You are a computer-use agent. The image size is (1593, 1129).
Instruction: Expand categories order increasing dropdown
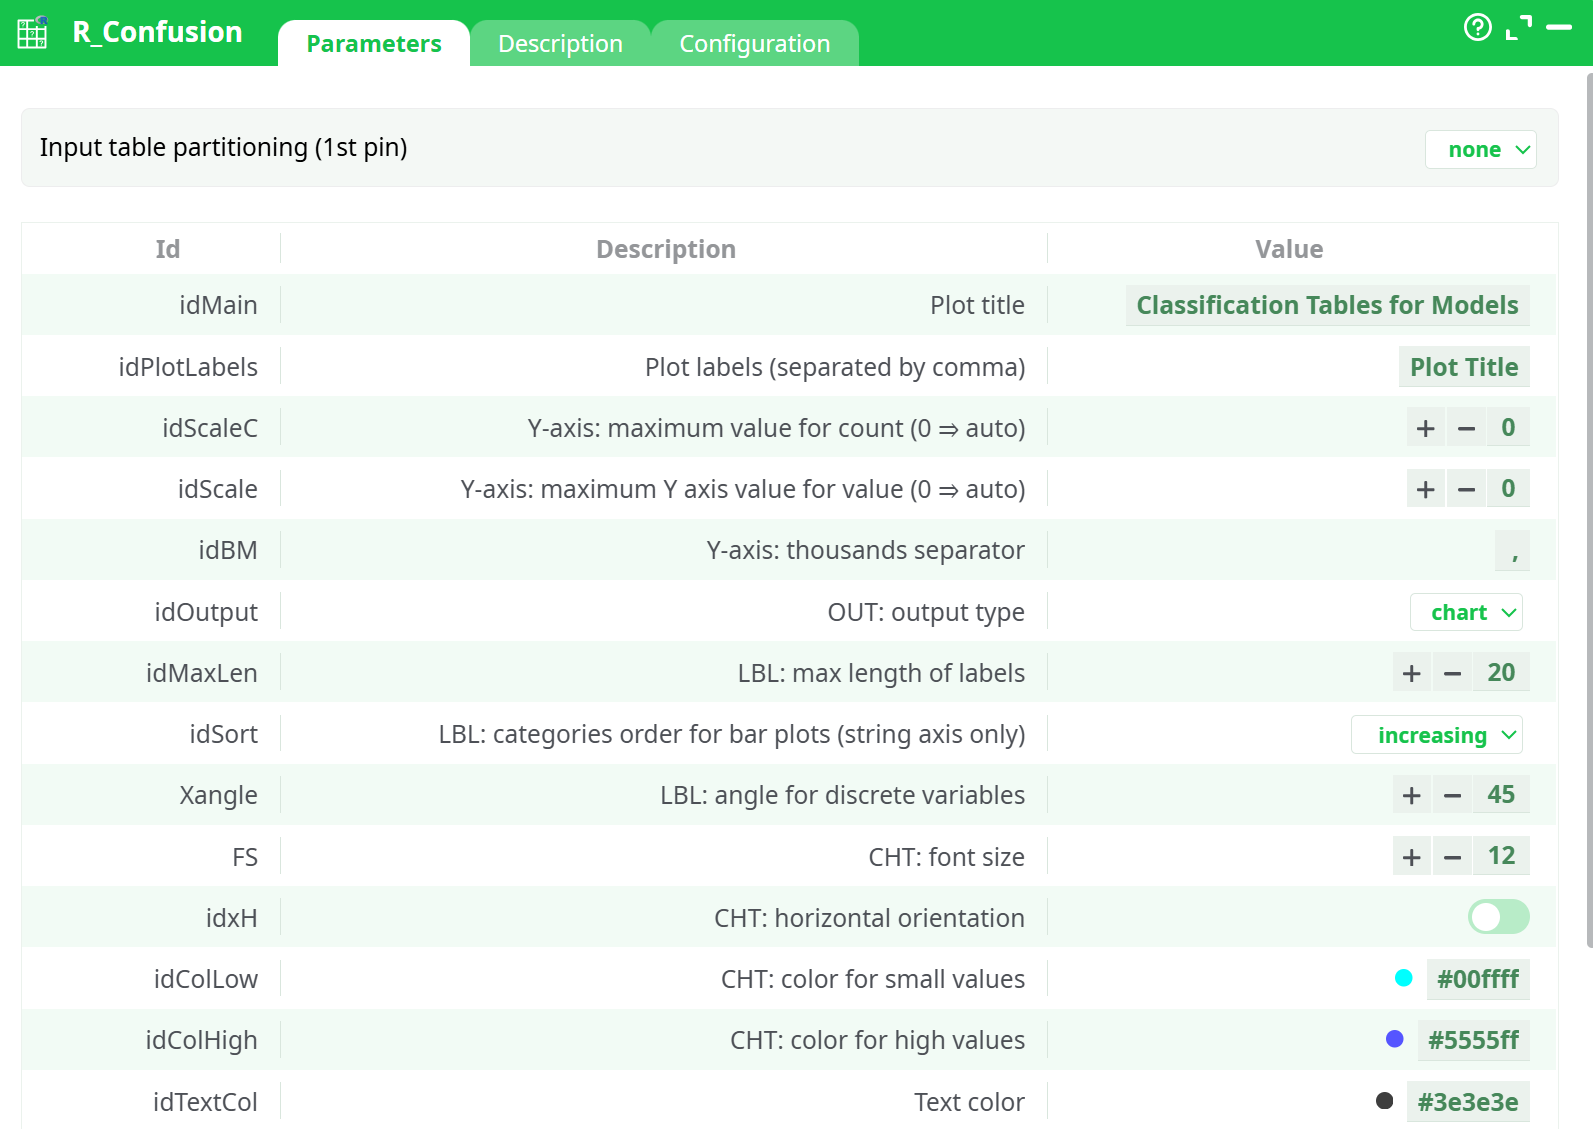[x=1436, y=735]
